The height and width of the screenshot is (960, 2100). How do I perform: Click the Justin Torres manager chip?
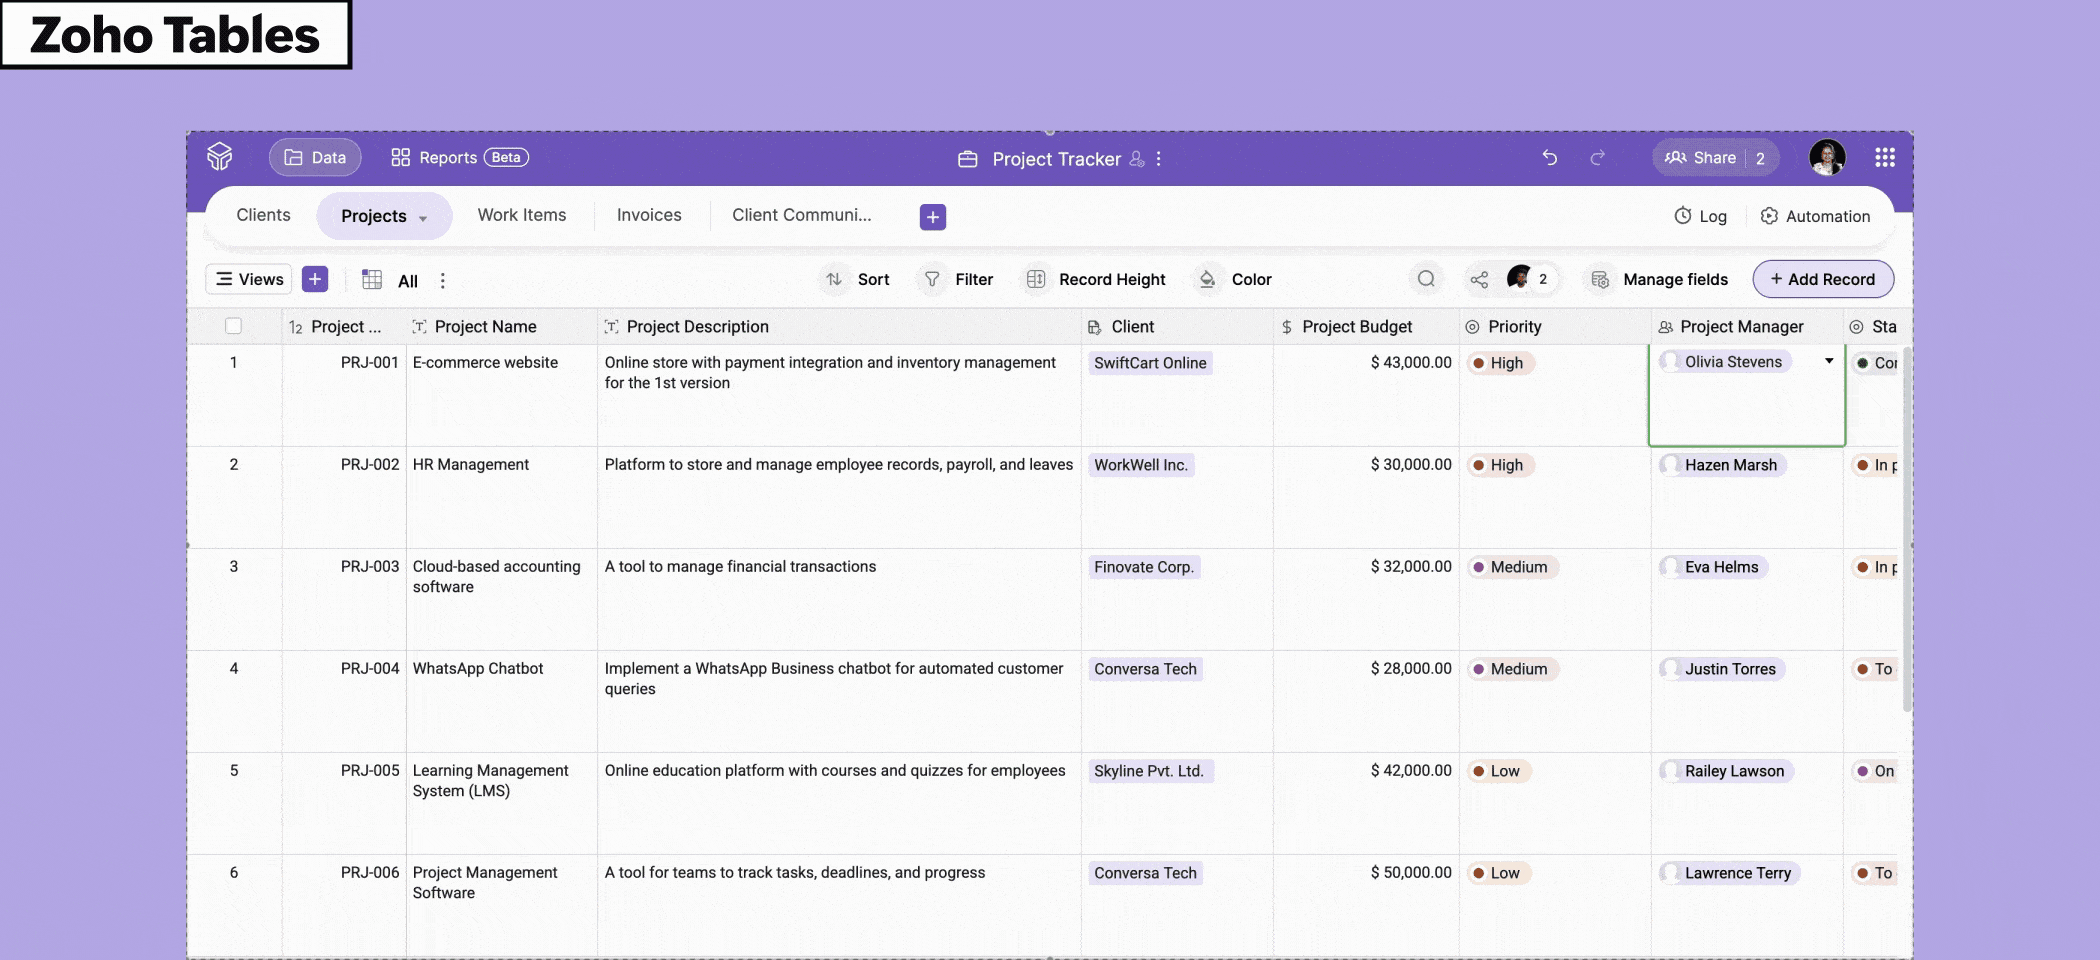[x=1722, y=669]
